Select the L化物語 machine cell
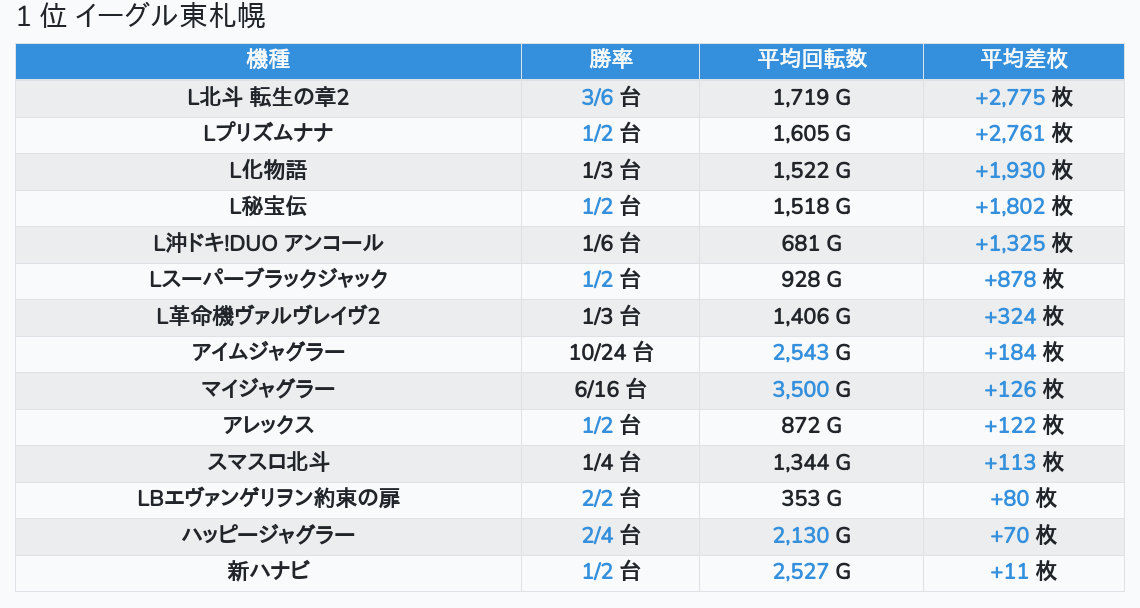1140x608 pixels. click(268, 170)
